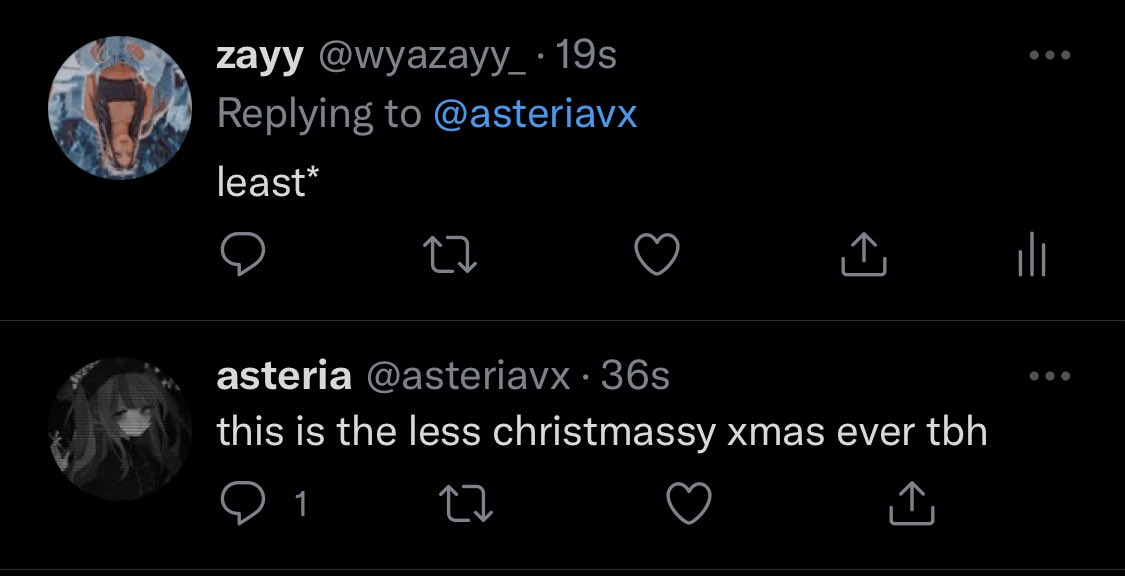
Task: Share zayy's "least*" tweet
Action: 863,257
